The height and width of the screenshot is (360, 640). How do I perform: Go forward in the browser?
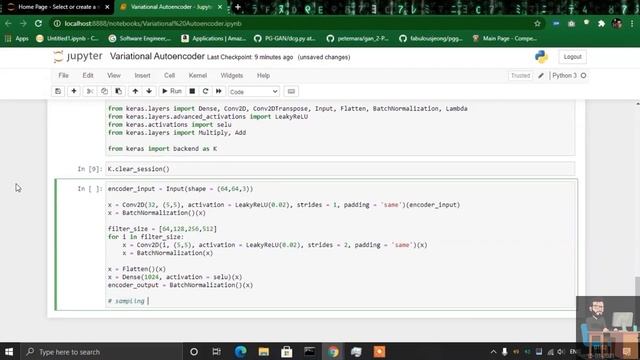(23, 24)
